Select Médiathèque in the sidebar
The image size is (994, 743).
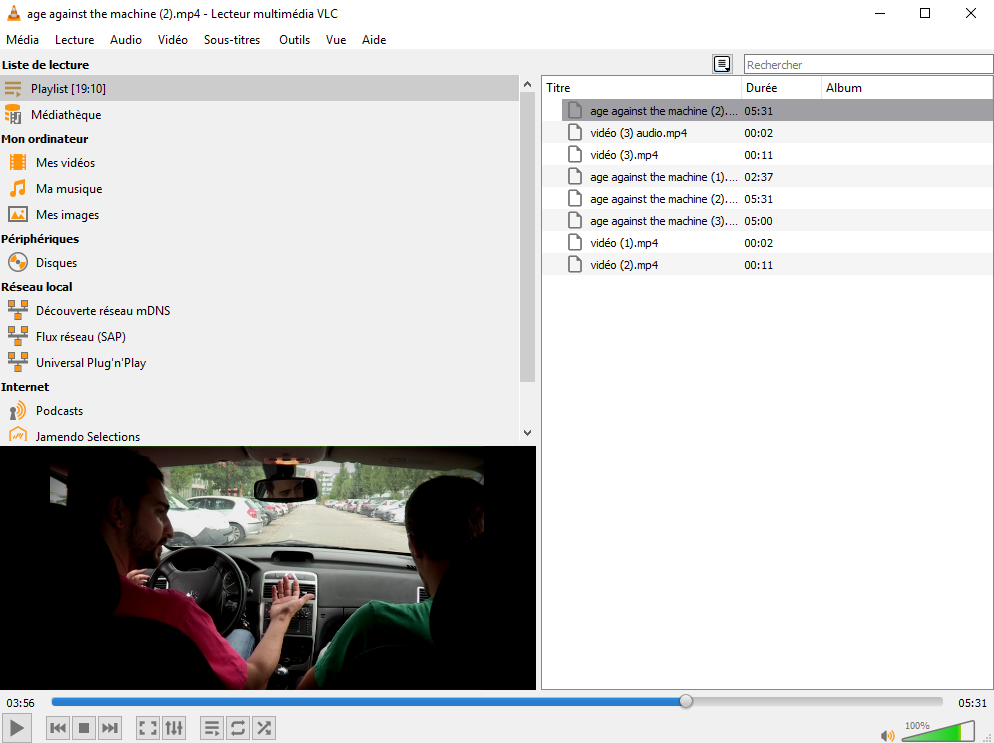(65, 115)
